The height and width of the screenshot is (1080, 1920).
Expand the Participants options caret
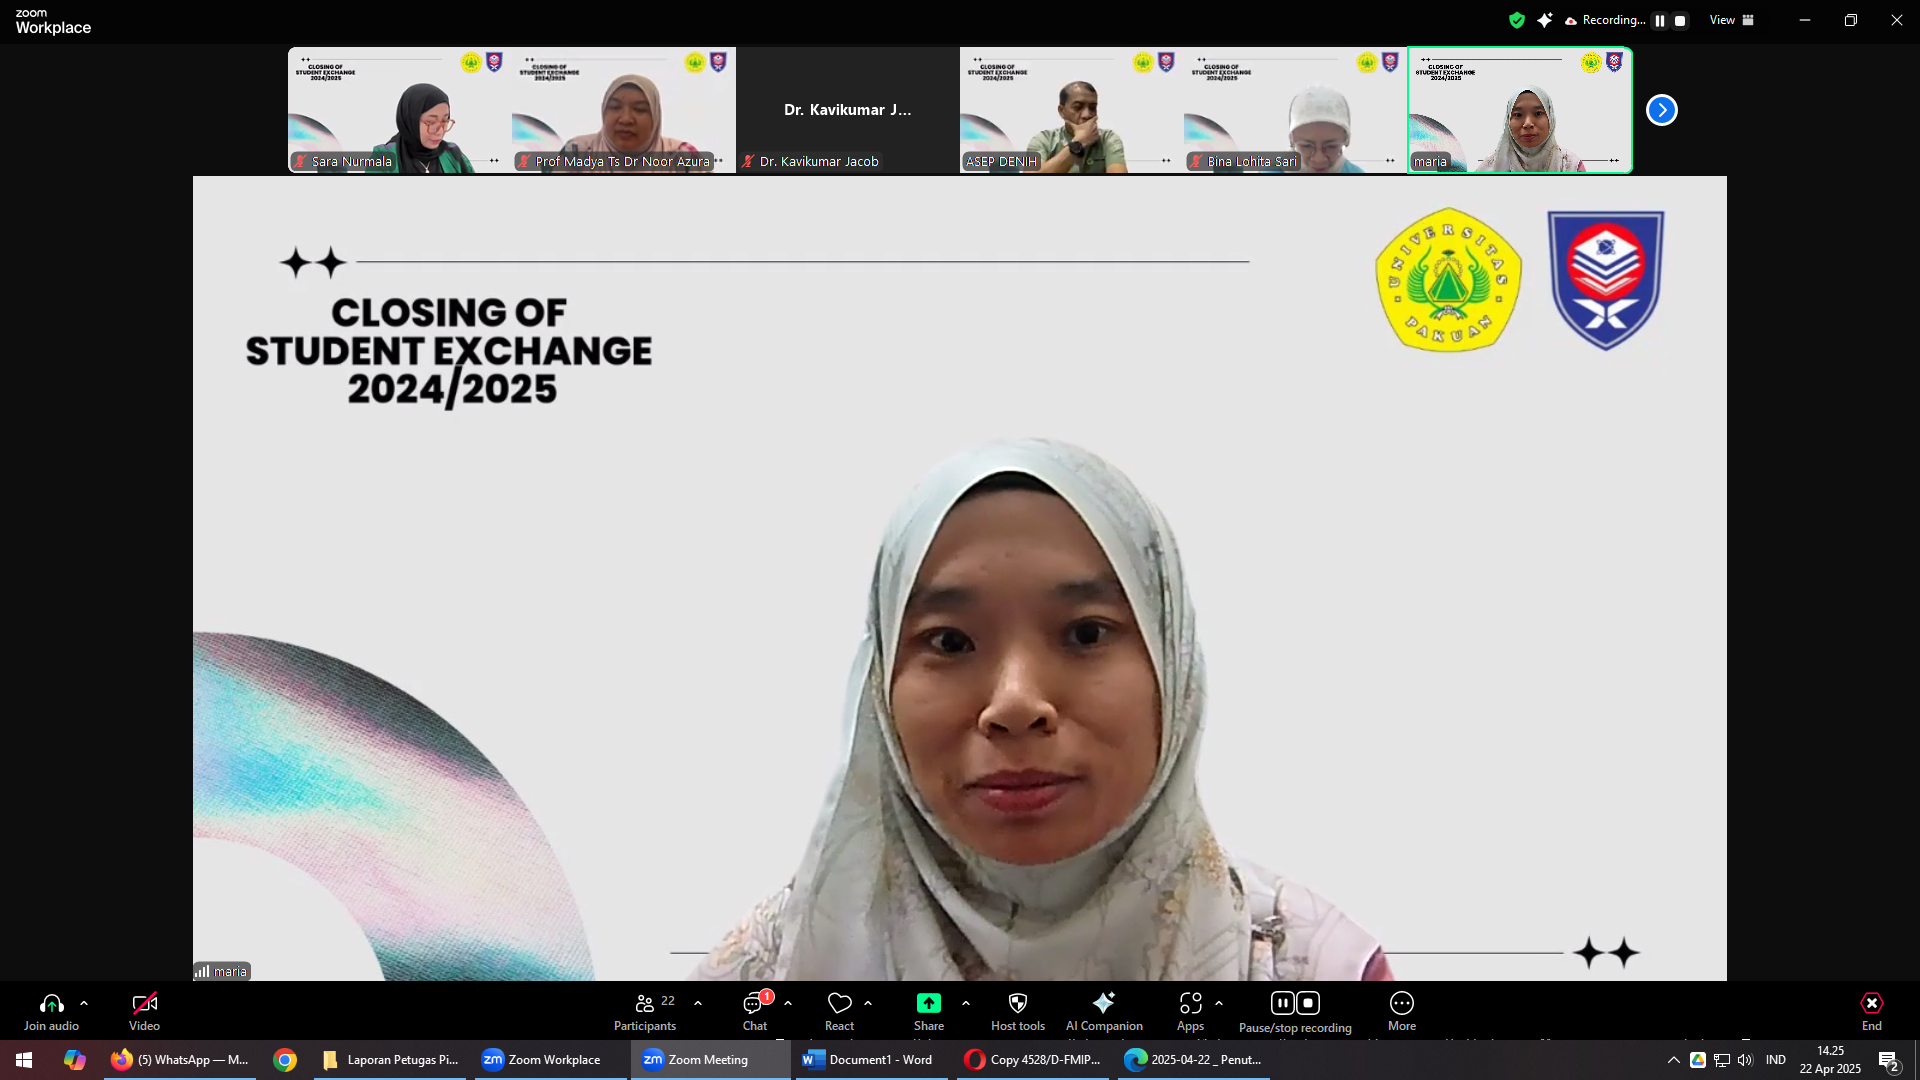point(698,1003)
